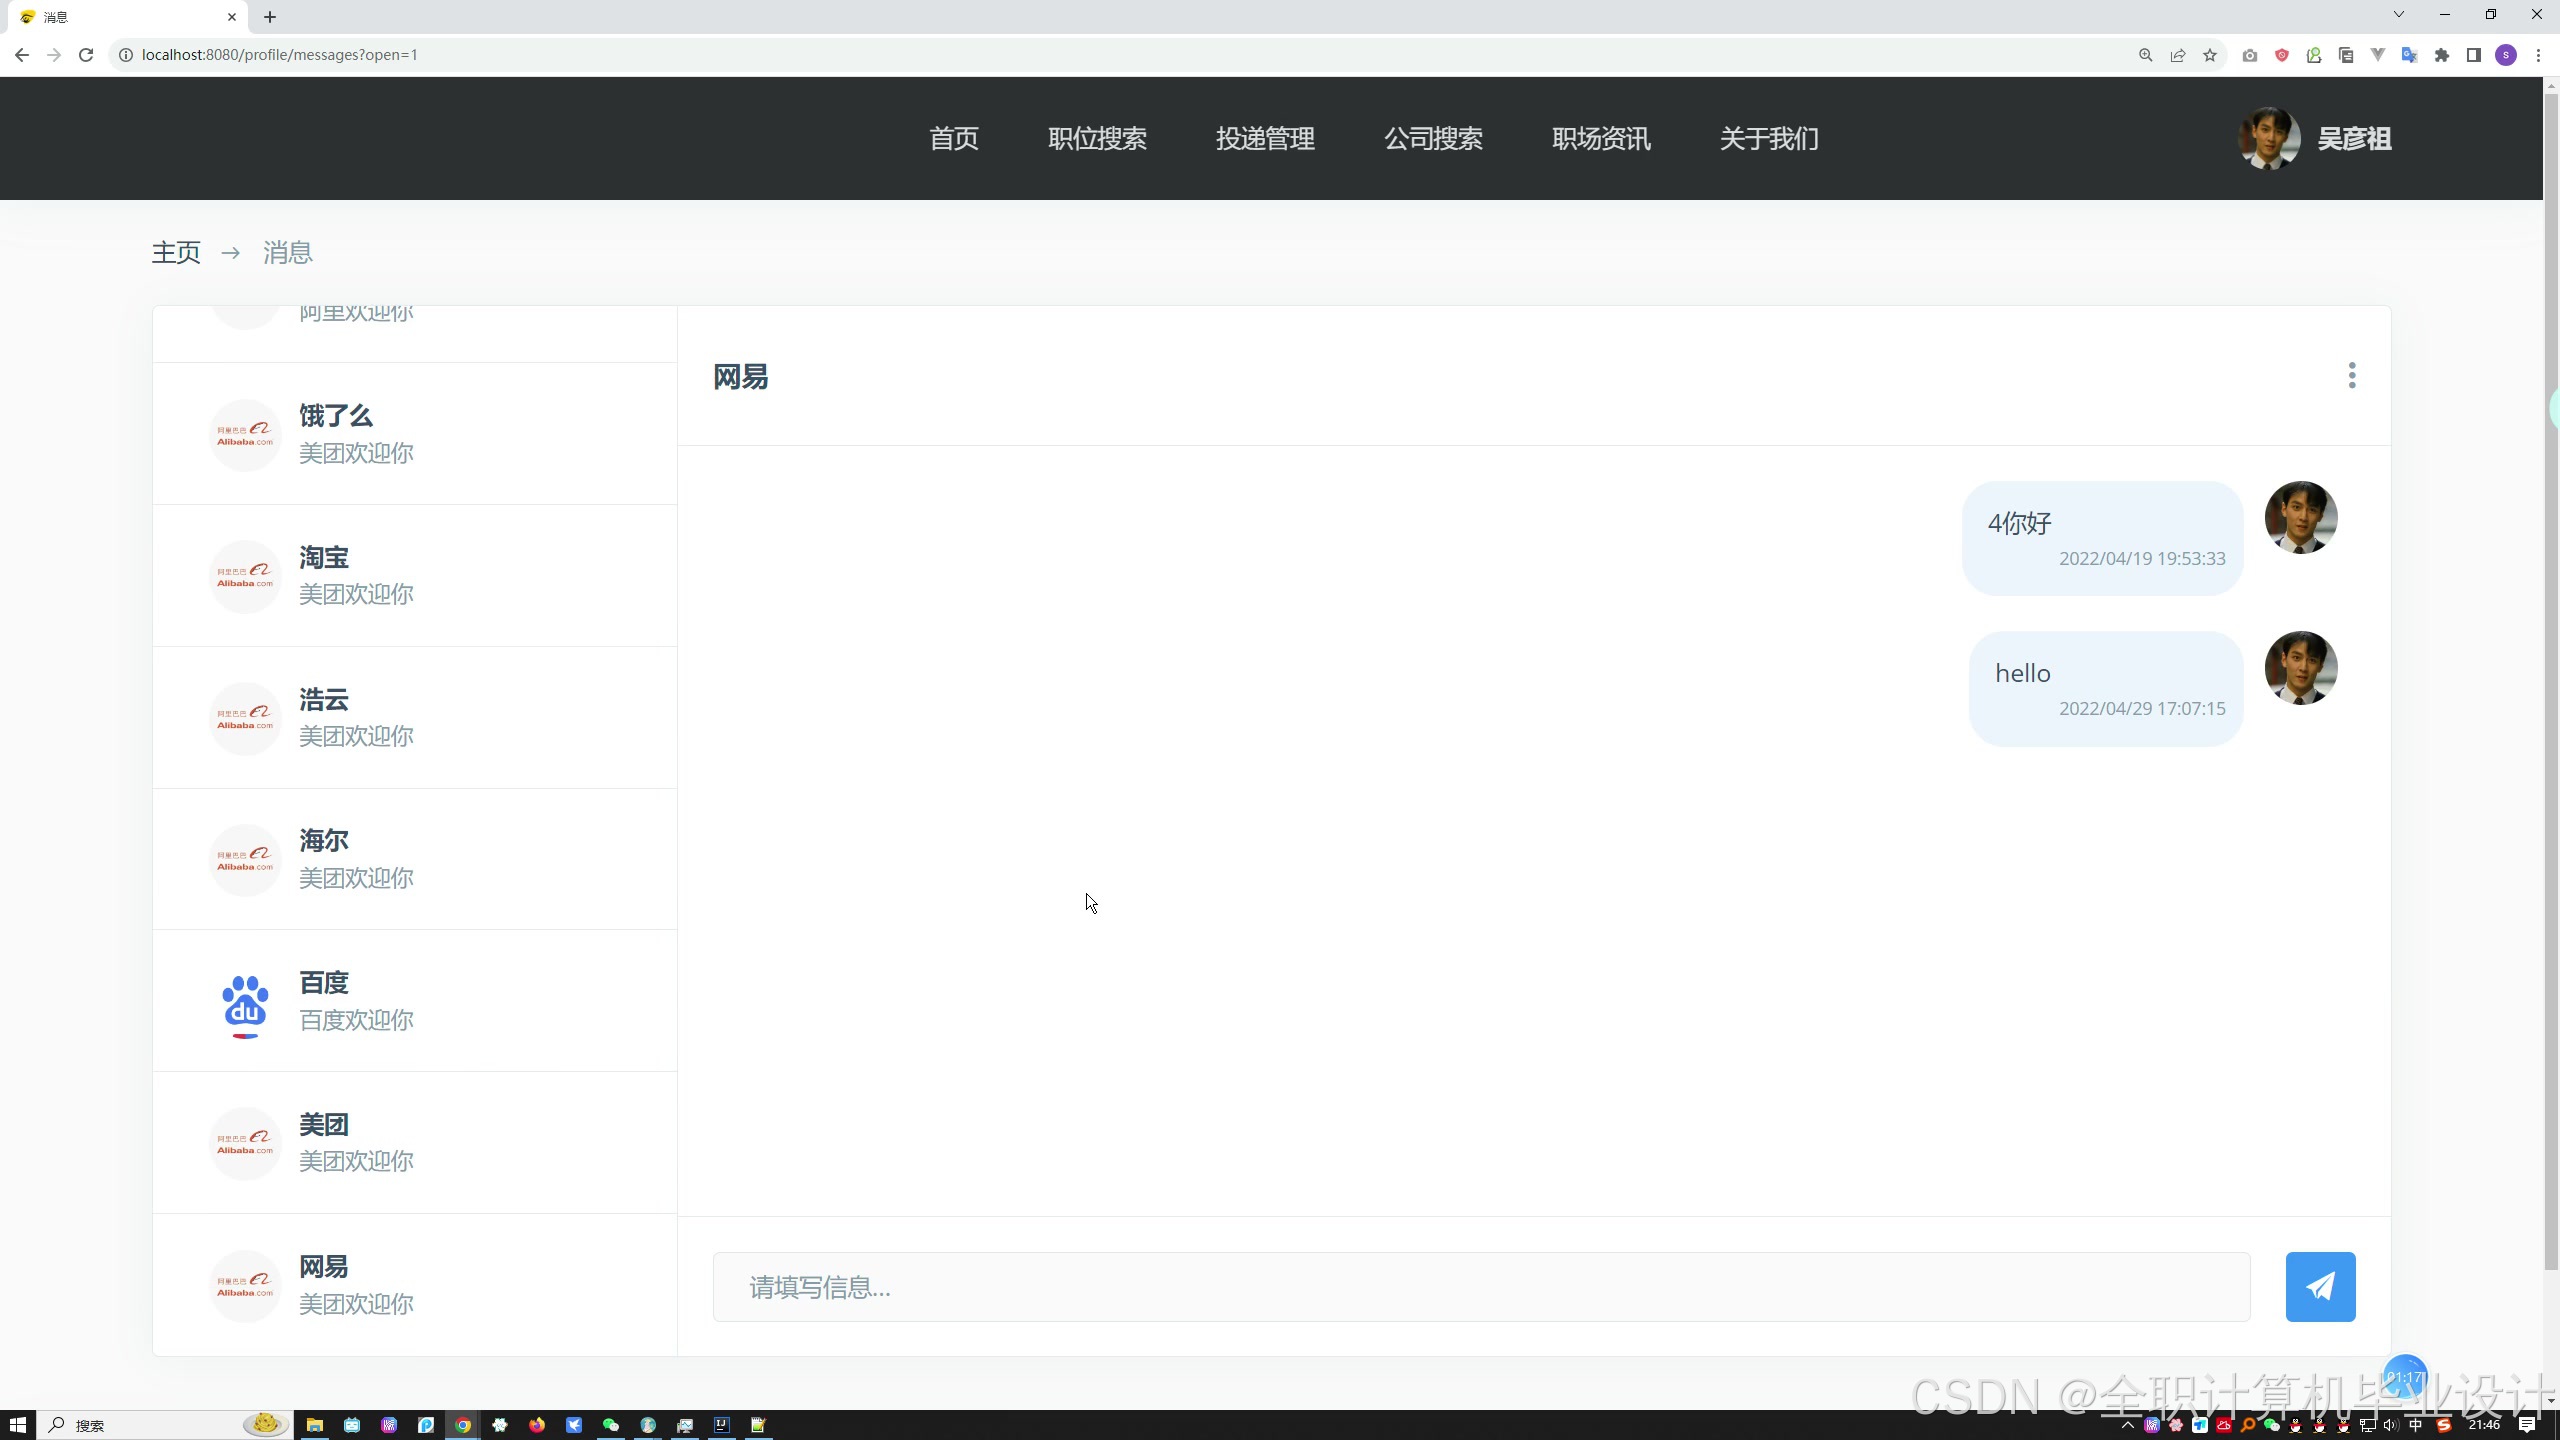
Task: Focus the 请填写信息 message input
Action: click(x=1480, y=1287)
